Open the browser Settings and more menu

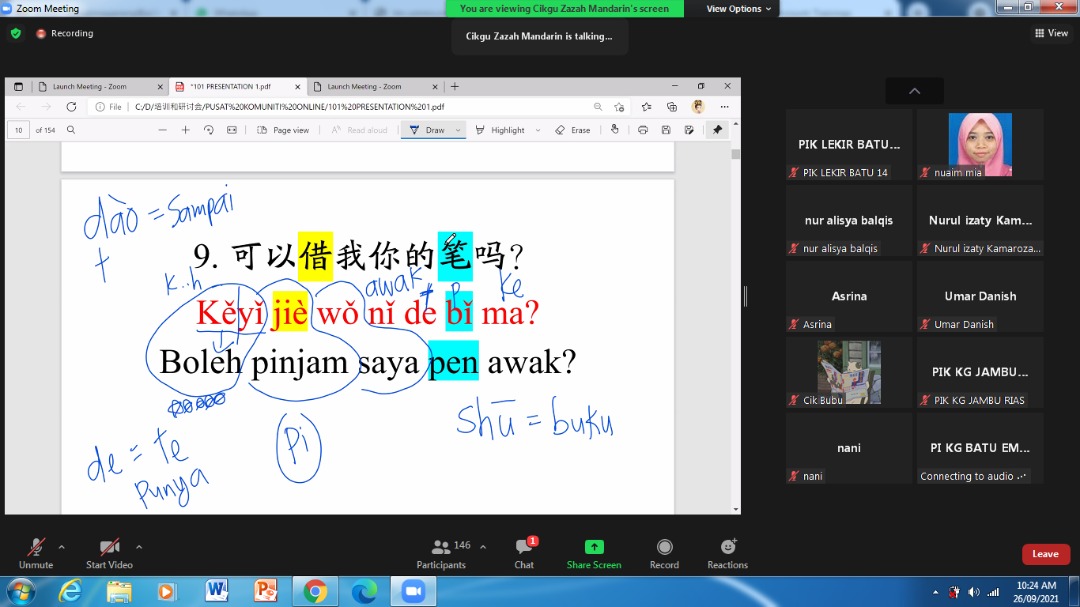(725, 107)
